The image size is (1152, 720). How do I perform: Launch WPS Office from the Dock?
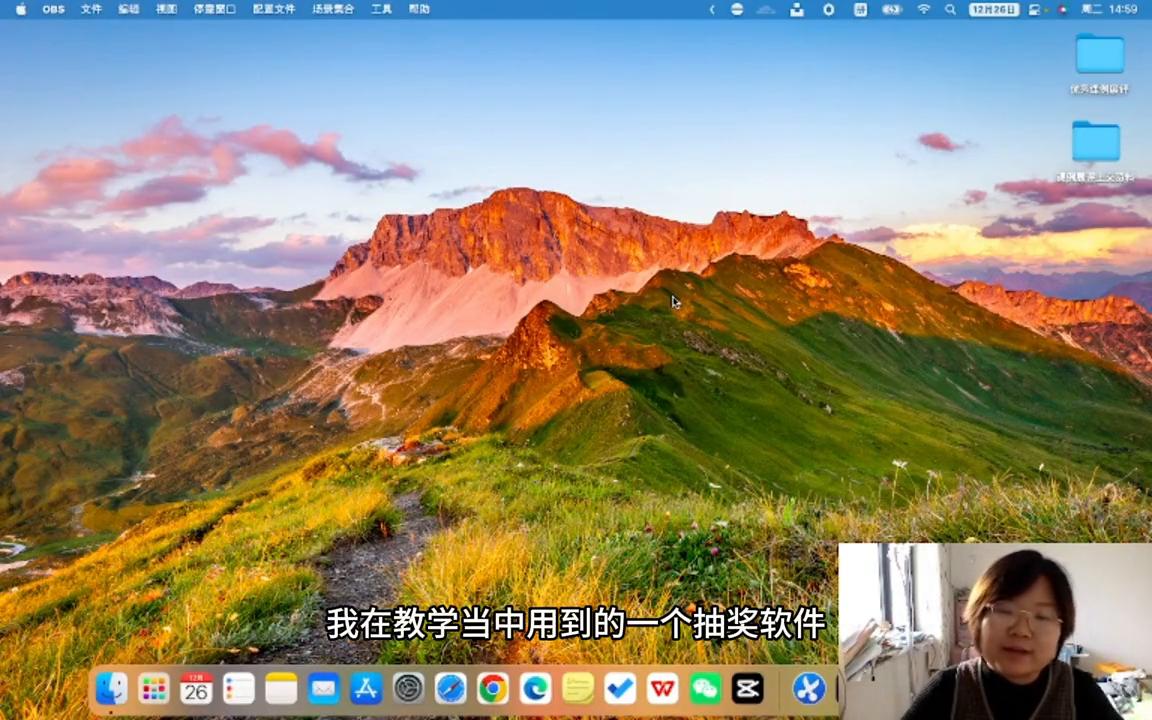tap(662, 689)
